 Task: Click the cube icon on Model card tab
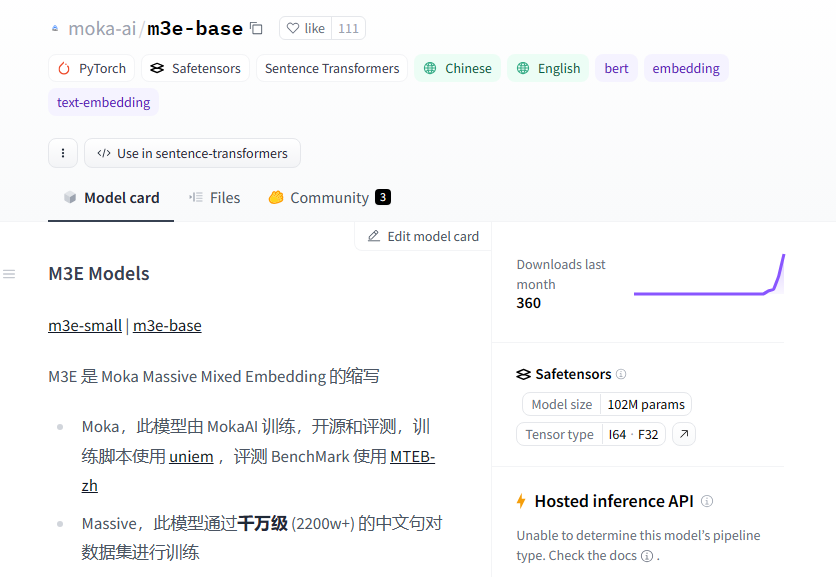pos(70,197)
